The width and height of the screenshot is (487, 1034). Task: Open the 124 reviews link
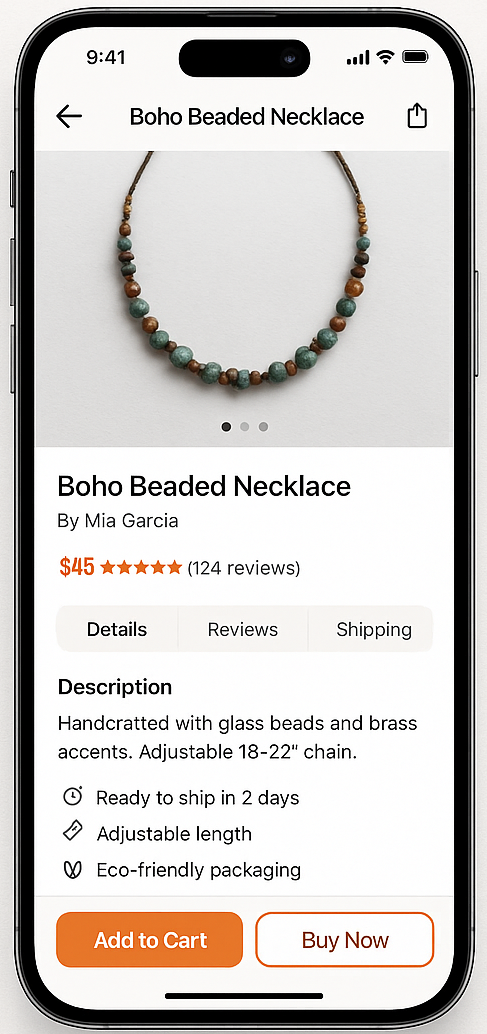[x=244, y=567]
